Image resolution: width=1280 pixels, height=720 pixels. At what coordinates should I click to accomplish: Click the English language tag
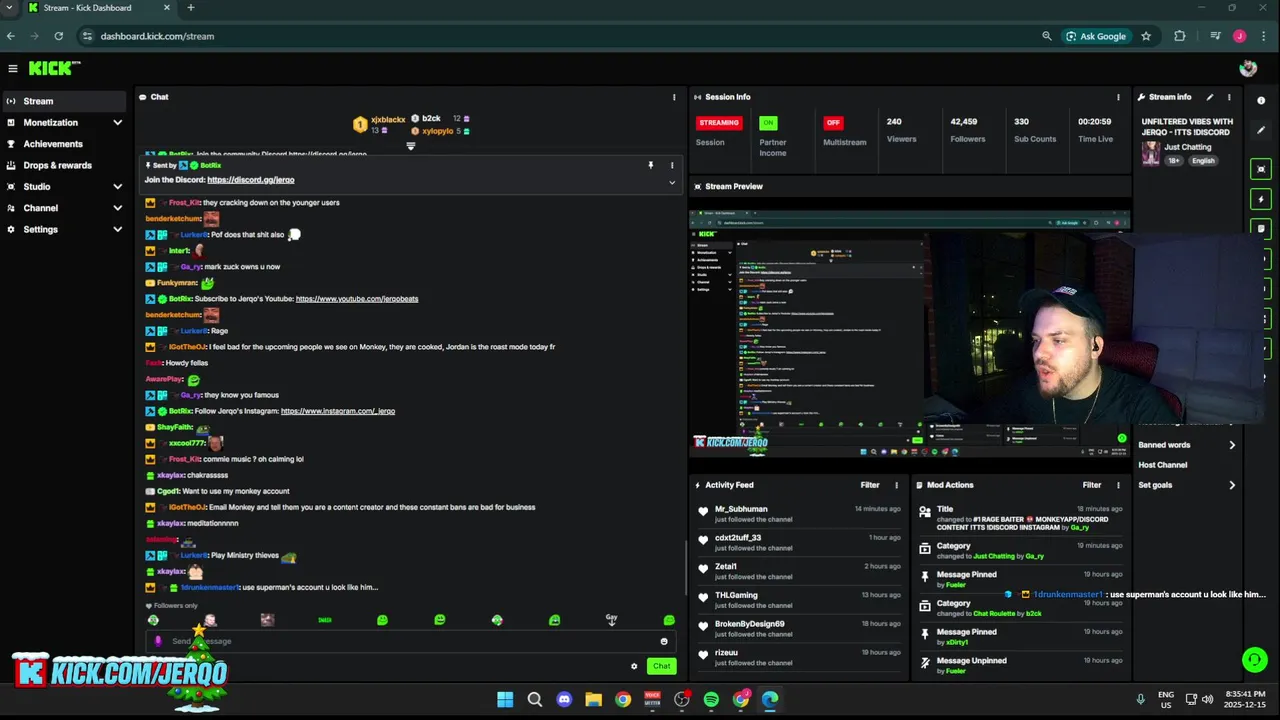tap(1203, 161)
